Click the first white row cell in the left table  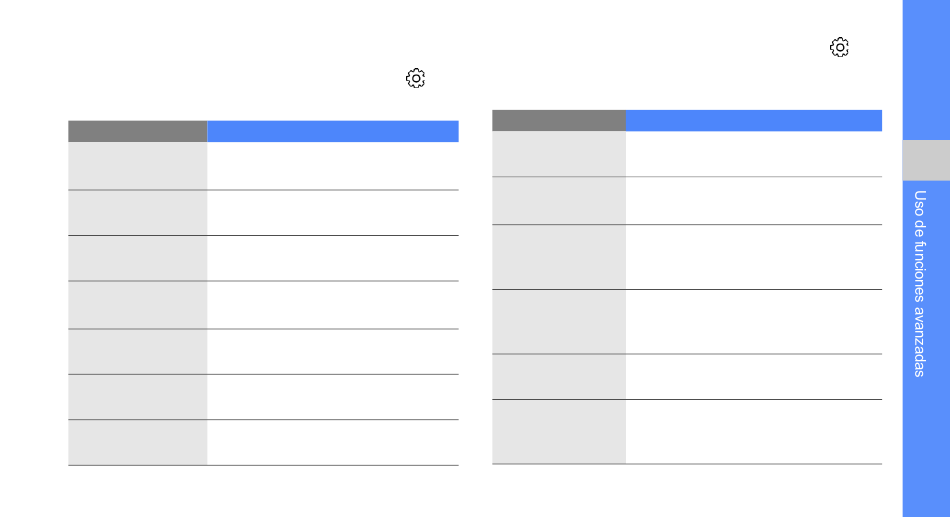point(332,166)
